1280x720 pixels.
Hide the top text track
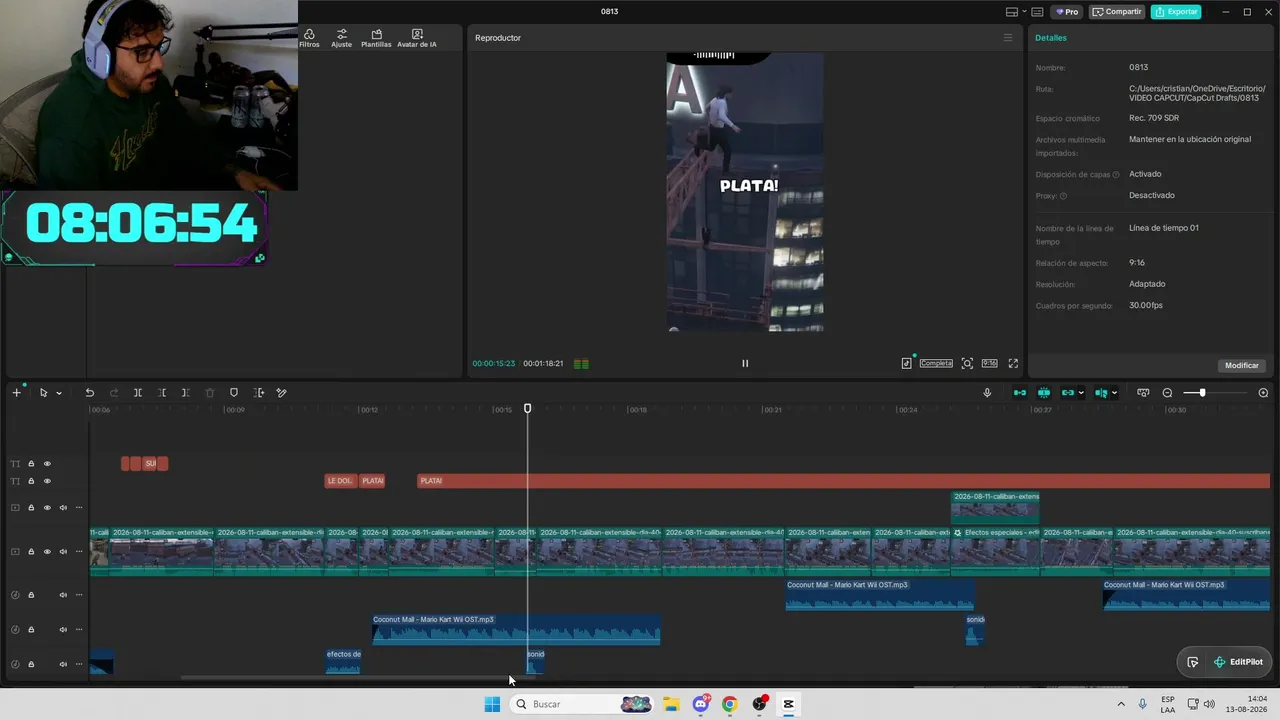tap(47, 464)
